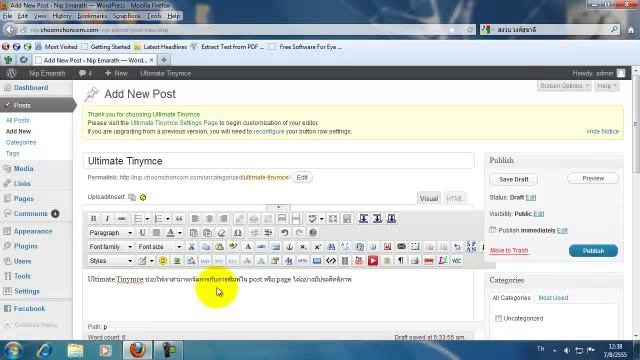
Task: Insert a blockquote
Action: (x=179, y=219)
